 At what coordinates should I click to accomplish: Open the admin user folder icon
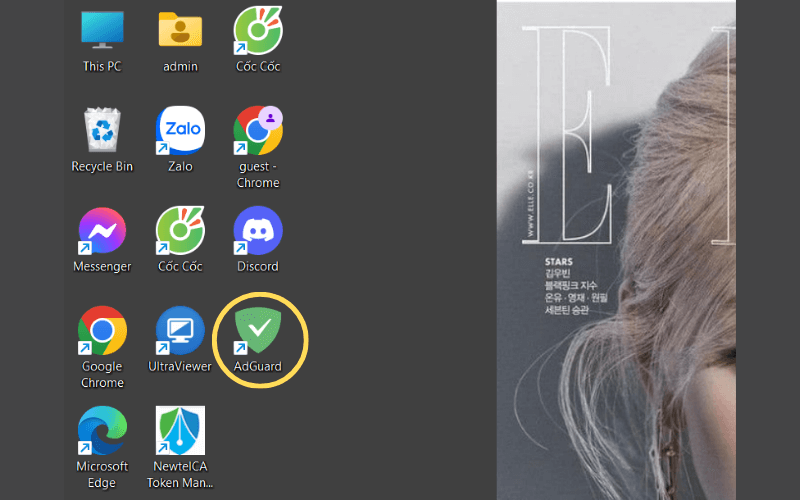pos(180,30)
